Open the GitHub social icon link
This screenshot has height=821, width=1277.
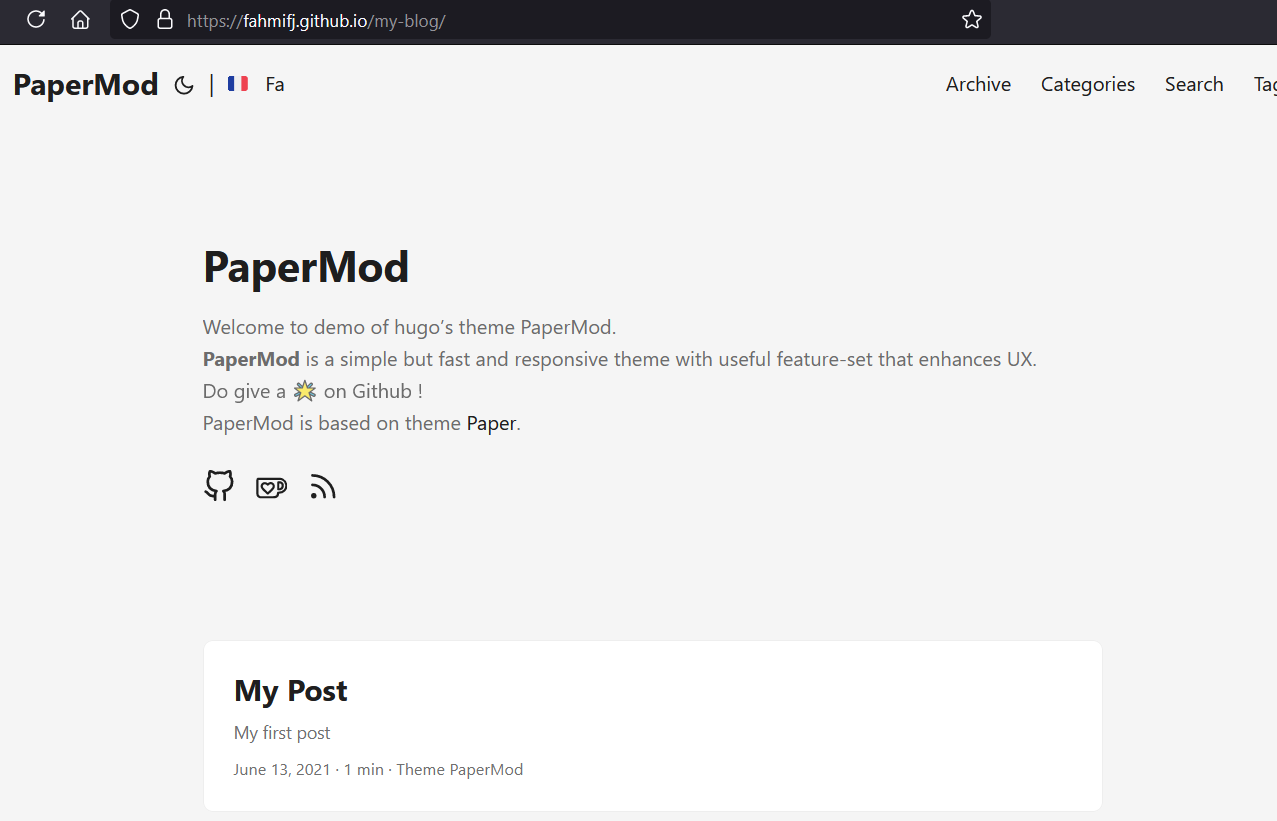pyautogui.click(x=219, y=486)
